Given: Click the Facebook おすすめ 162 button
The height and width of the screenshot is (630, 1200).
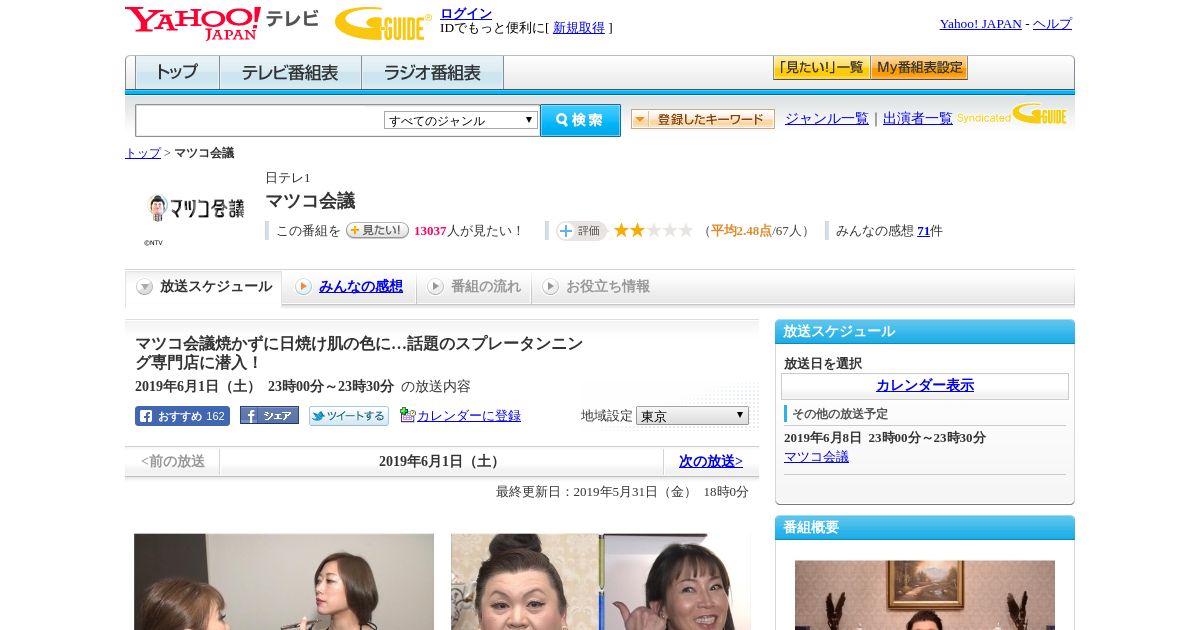Looking at the screenshot, I should pos(182,416).
